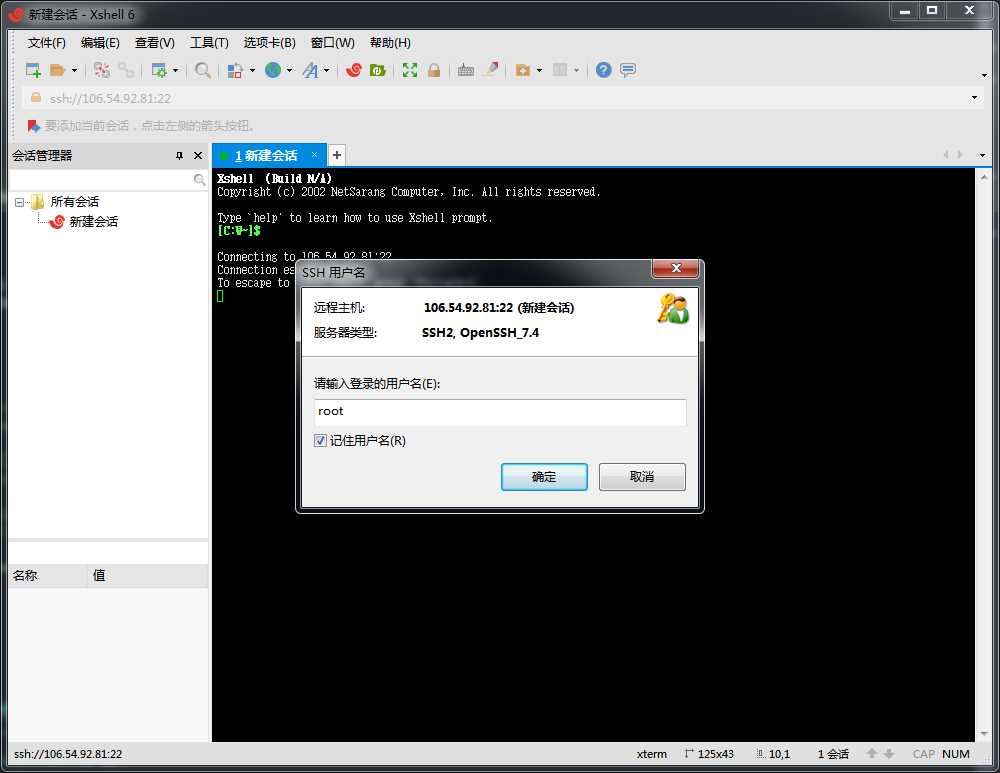
Task: Collapse the 所有会话 tree node
Action: (x=19, y=202)
